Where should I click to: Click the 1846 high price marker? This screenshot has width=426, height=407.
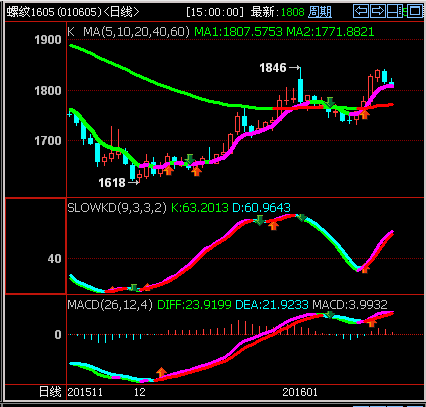tap(273, 68)
